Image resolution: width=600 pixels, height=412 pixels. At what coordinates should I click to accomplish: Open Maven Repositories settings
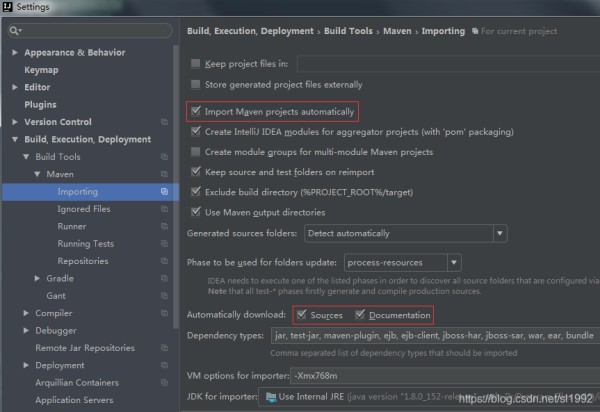(x=83, y=261)
